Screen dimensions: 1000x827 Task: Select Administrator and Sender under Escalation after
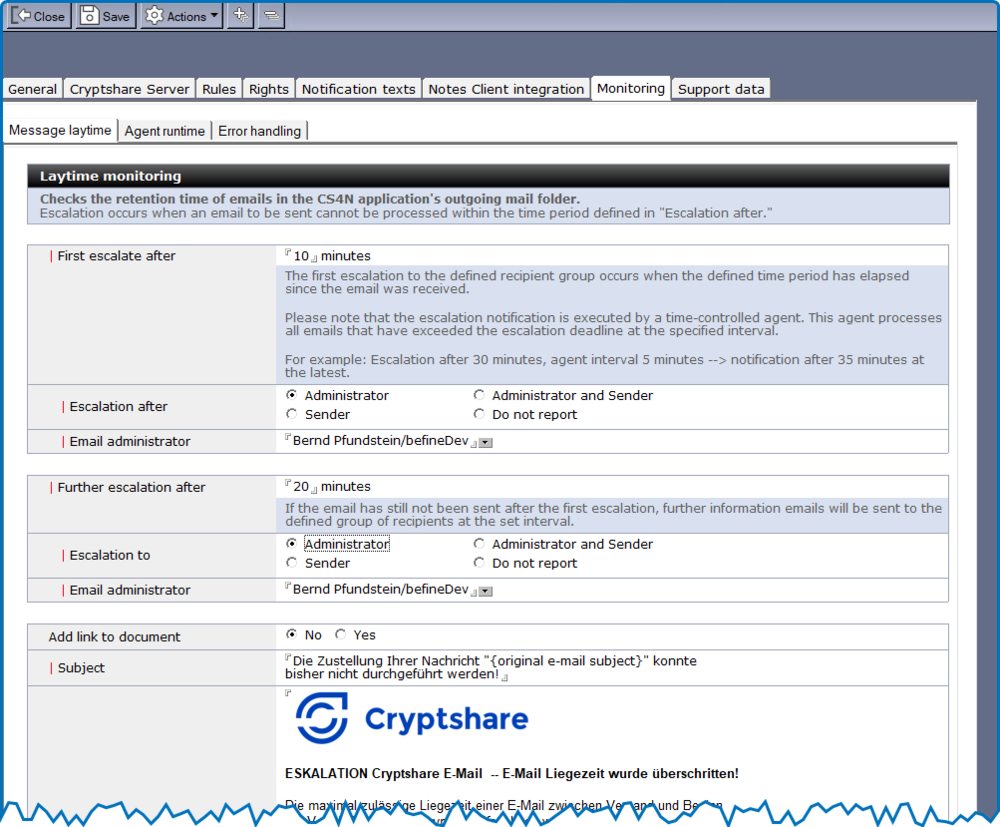pyautogui.click(x=480, y=396)
